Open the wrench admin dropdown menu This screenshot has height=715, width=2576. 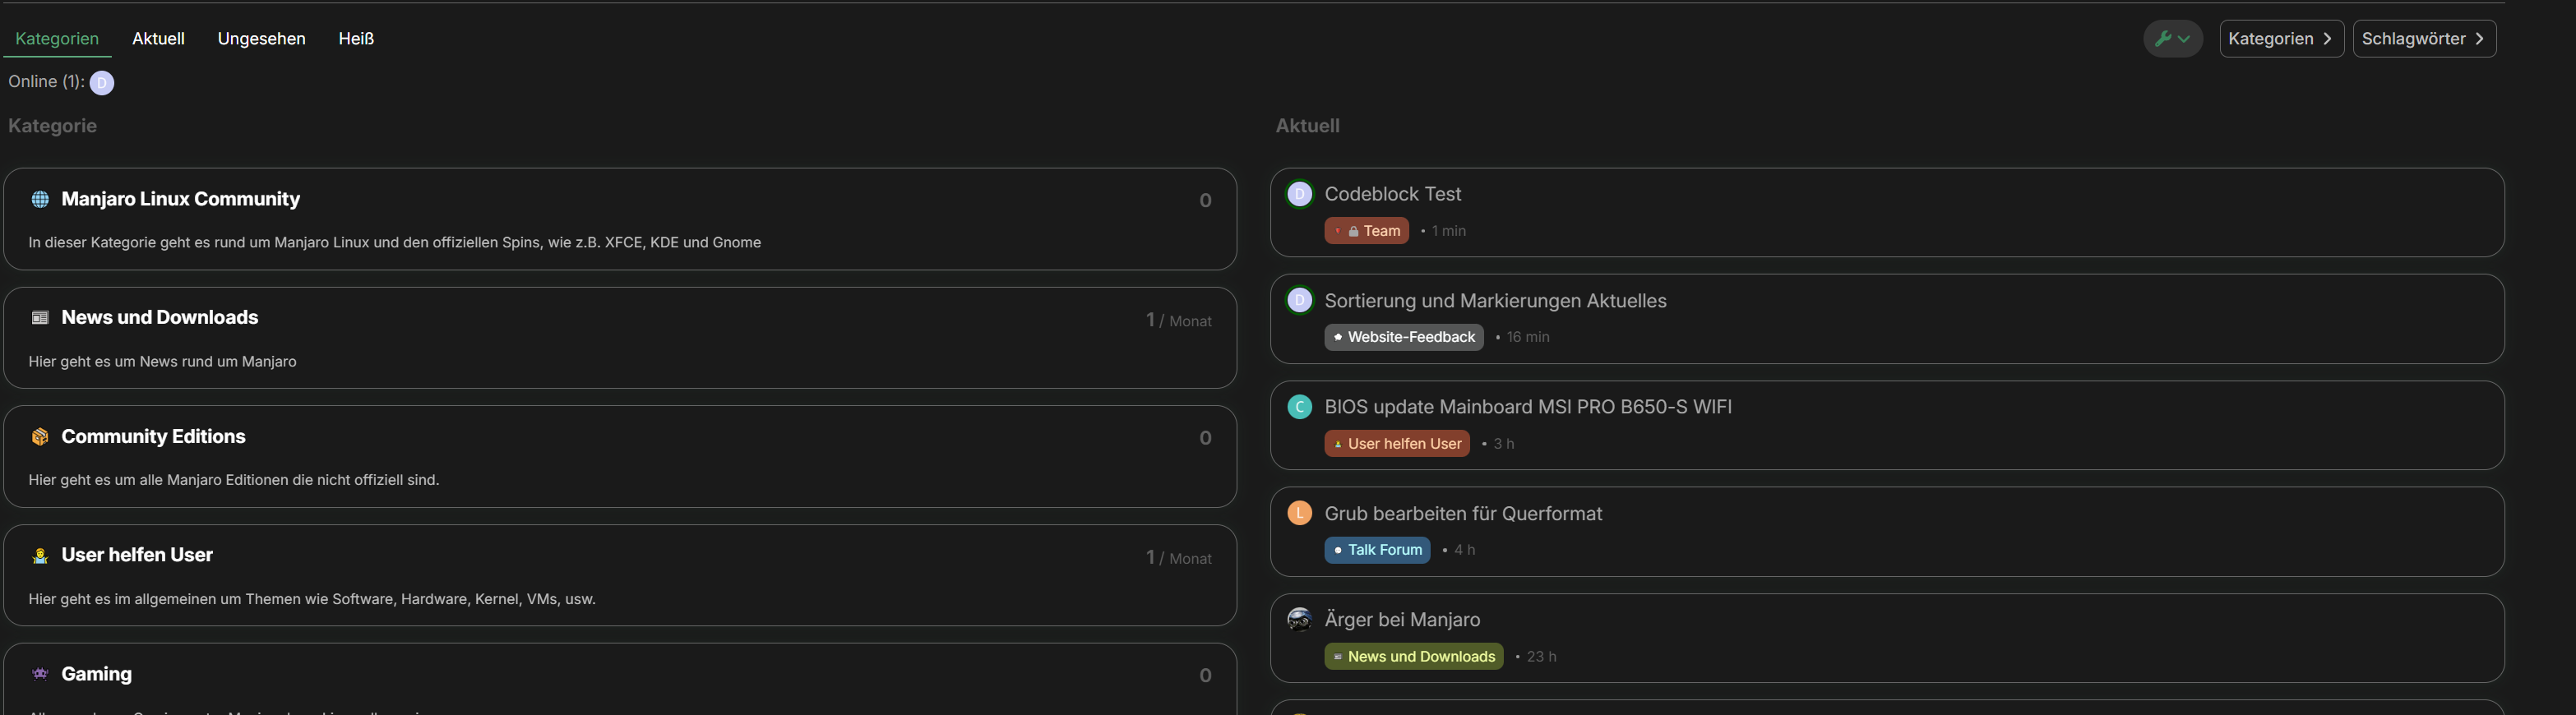(2172, 39)
